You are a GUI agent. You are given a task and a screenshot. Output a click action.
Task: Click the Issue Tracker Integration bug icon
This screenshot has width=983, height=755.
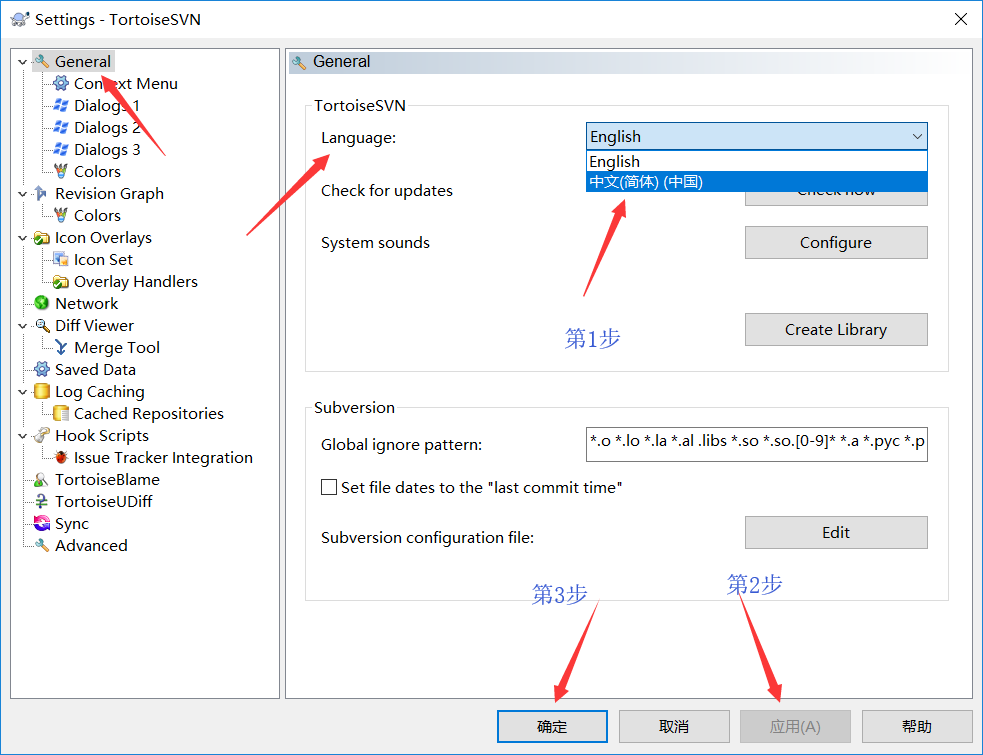61,457
